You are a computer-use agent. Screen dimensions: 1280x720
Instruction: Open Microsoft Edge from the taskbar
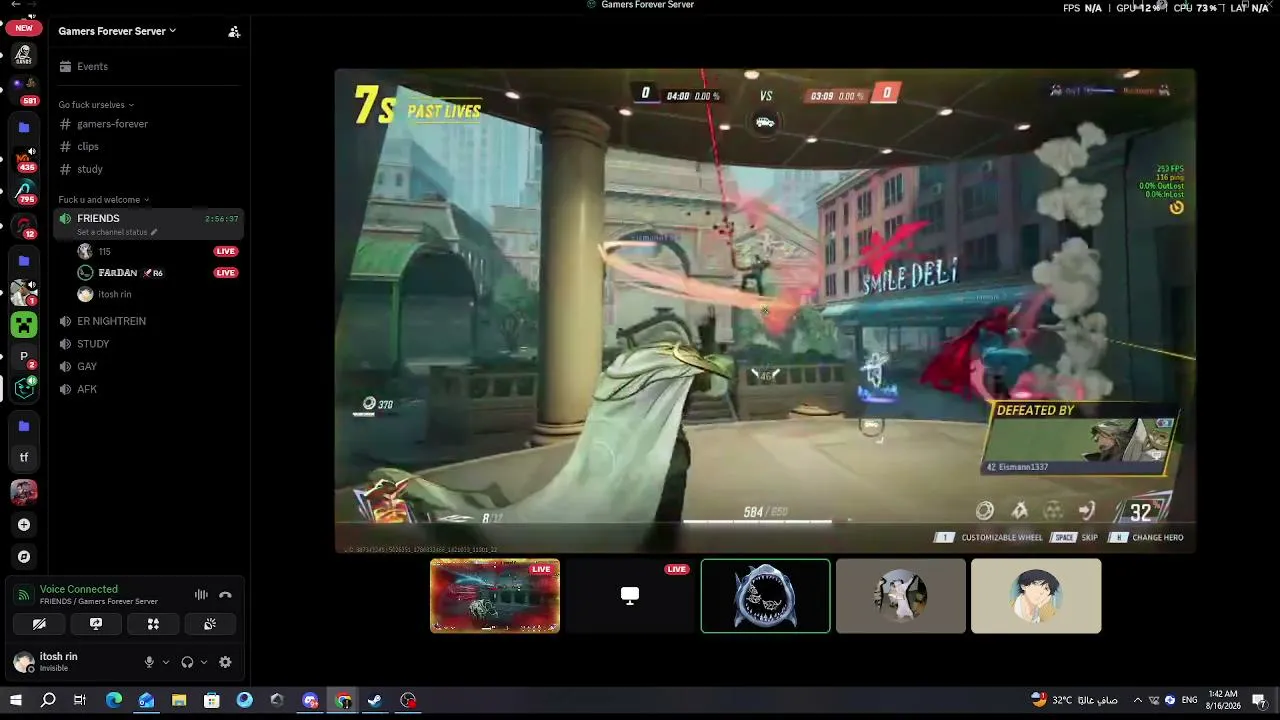114,700
